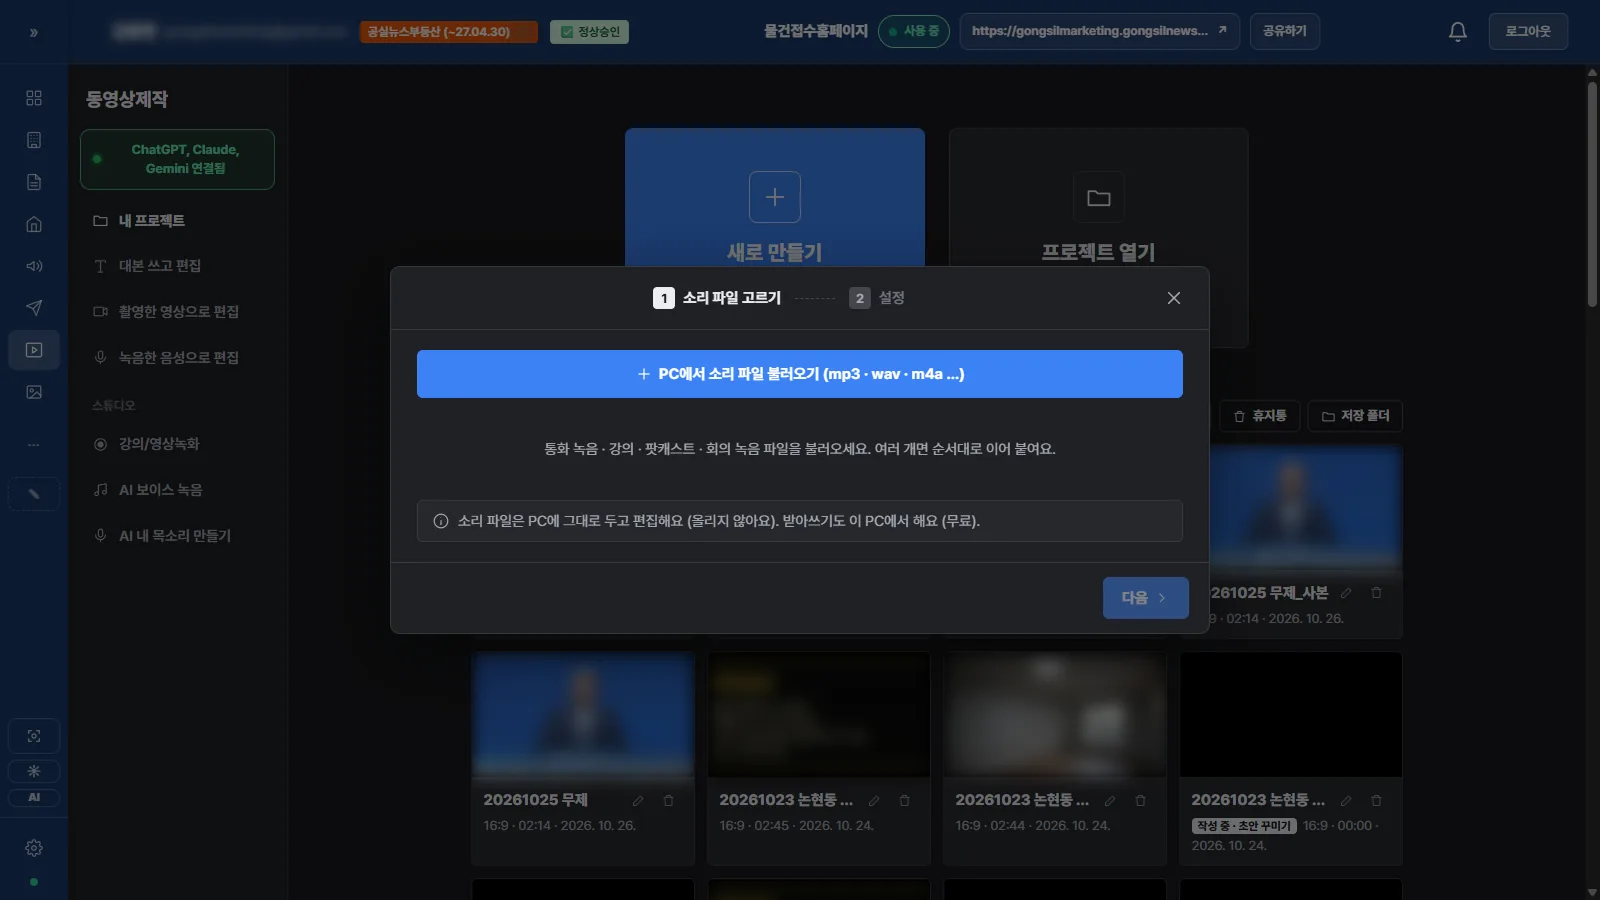This screenshot has height=900, width=1600.
Task: Click the 다음 next button
Action: [x=1146, y=598]
